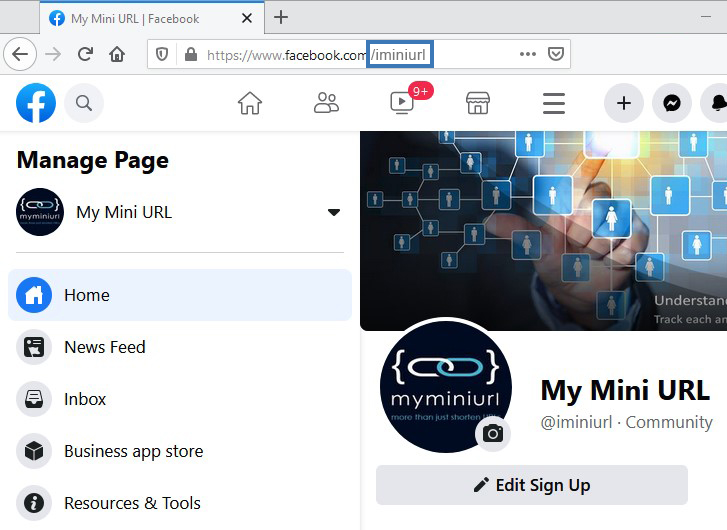Click the Community category label
727x530 pixels.
point(669,422)
